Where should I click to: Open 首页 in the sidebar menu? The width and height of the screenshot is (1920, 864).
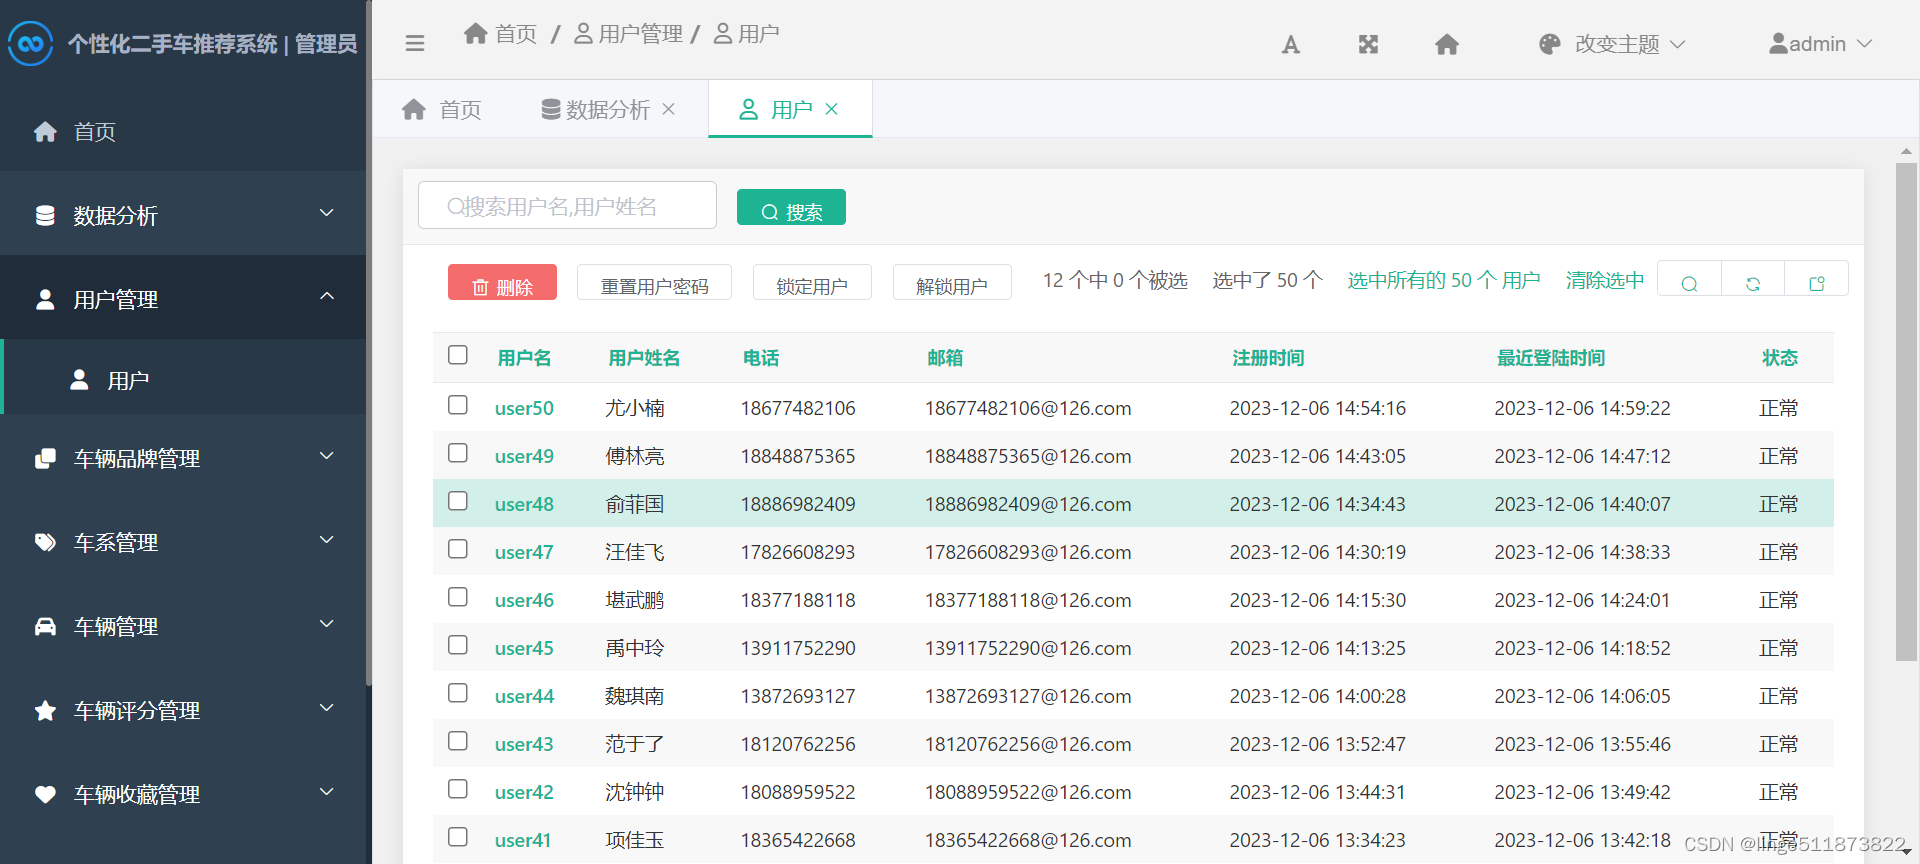tap(183, 132)
